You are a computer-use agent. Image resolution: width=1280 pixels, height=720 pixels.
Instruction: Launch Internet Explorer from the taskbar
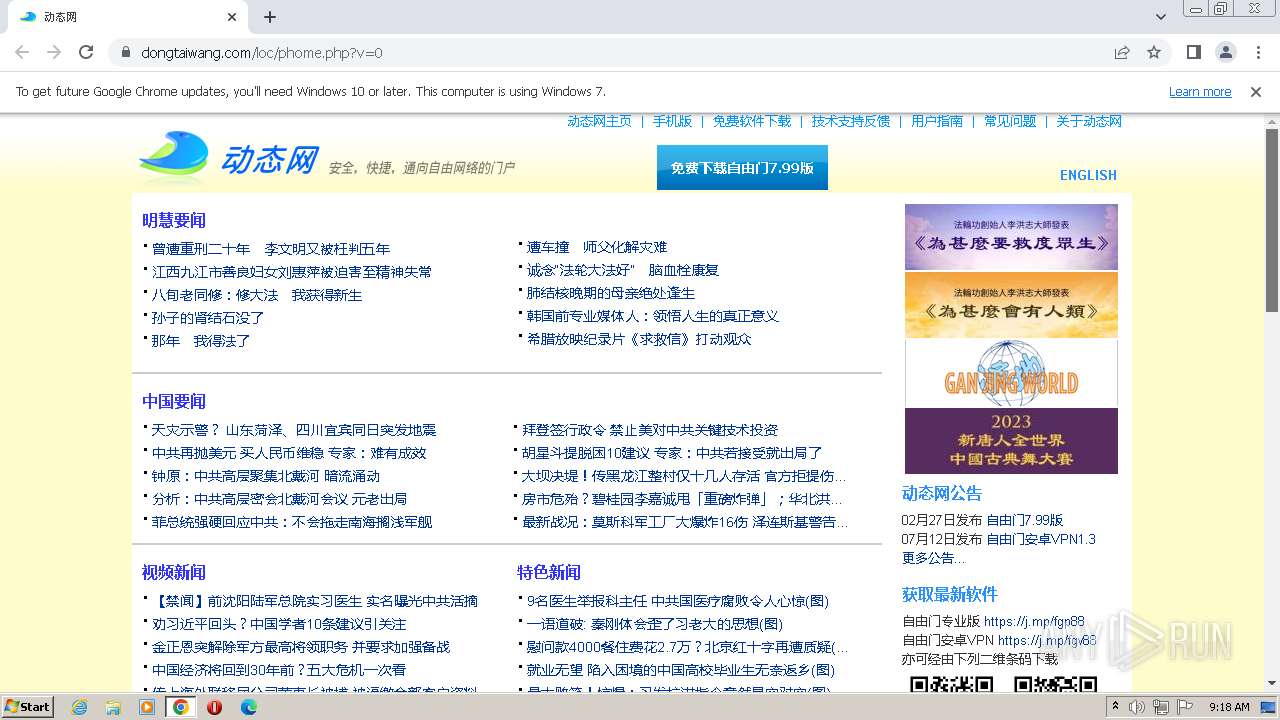tap(79, 707)
